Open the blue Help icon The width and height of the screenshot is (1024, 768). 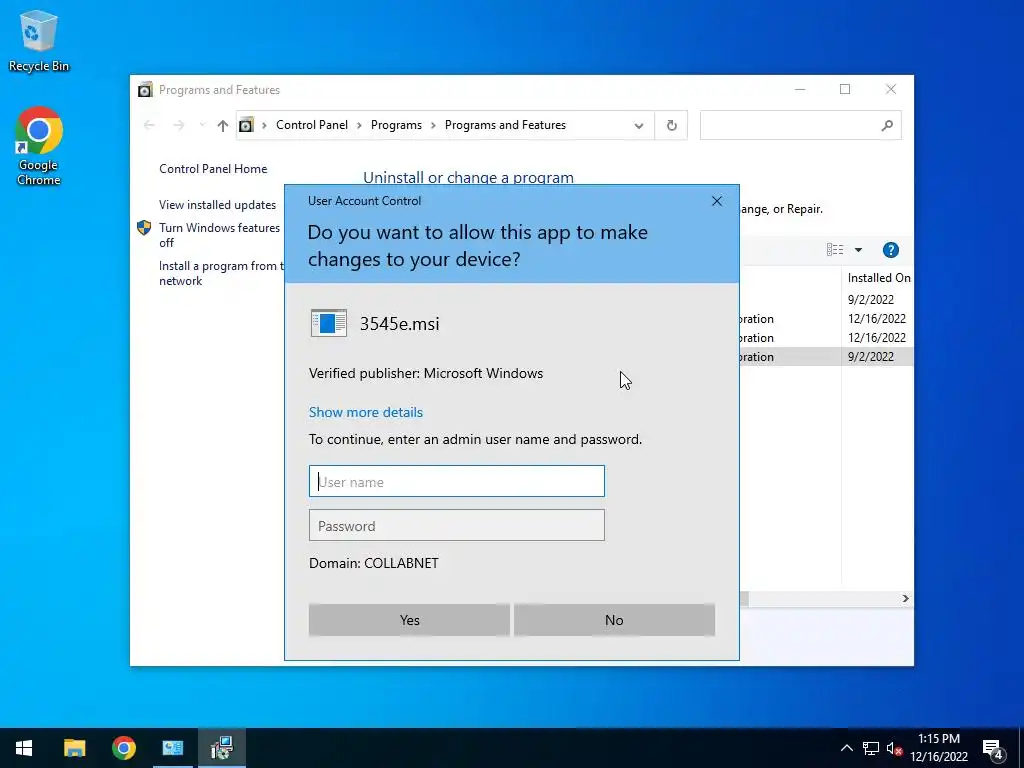pyautogui.click(x=890, y=249)
